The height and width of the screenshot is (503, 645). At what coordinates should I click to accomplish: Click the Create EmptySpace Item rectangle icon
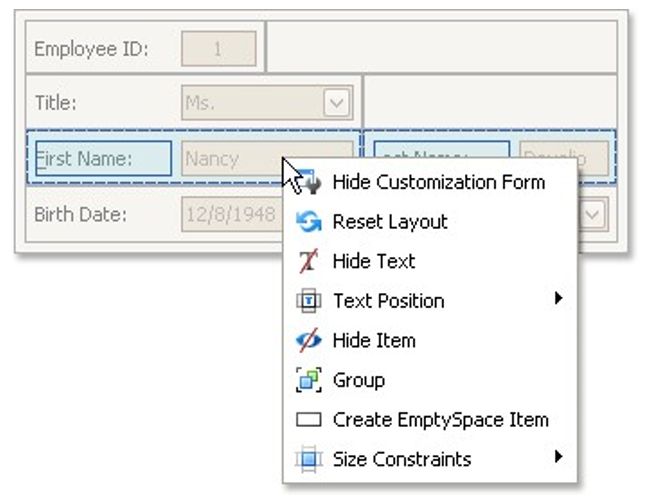coord(309,421)
